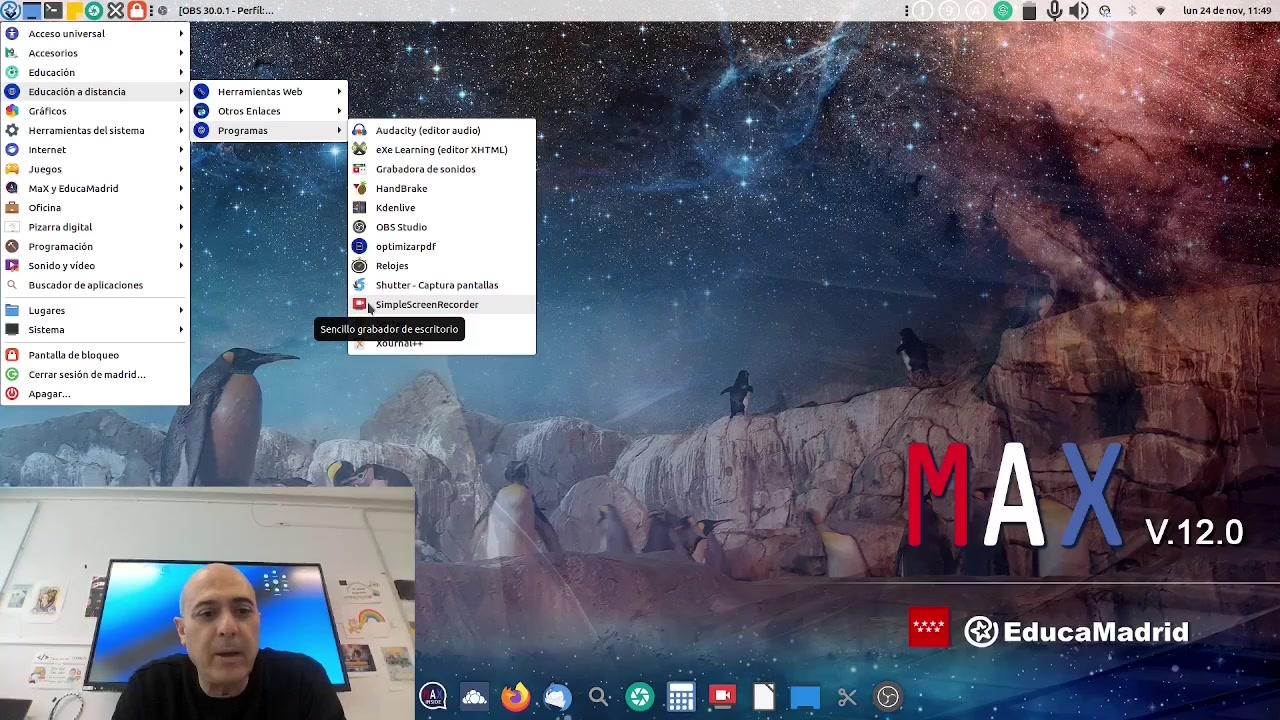
Task: Open the Educación category
Action: click(95, 72)
